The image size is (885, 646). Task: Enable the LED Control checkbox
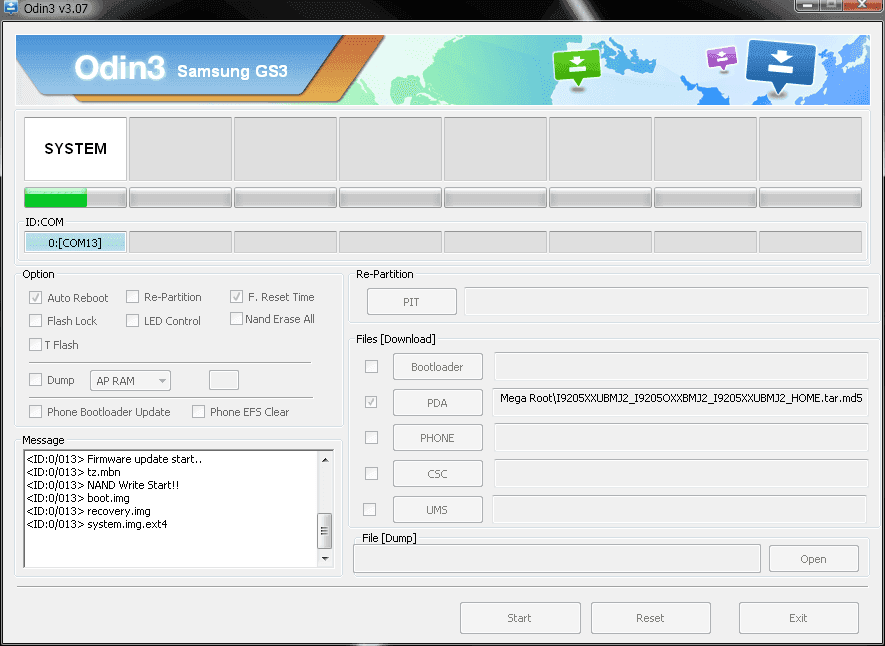point(133,320)
